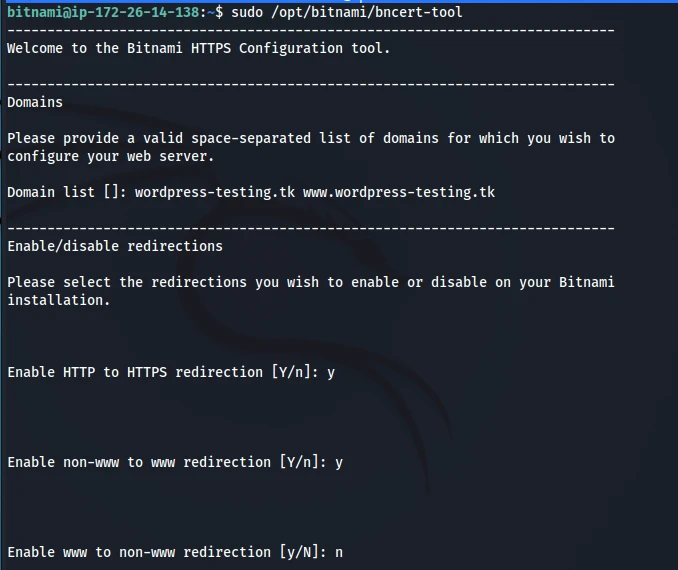
Task: Click the [Y/n] option on the HTTPS redirection line
Action: (291, 372)
